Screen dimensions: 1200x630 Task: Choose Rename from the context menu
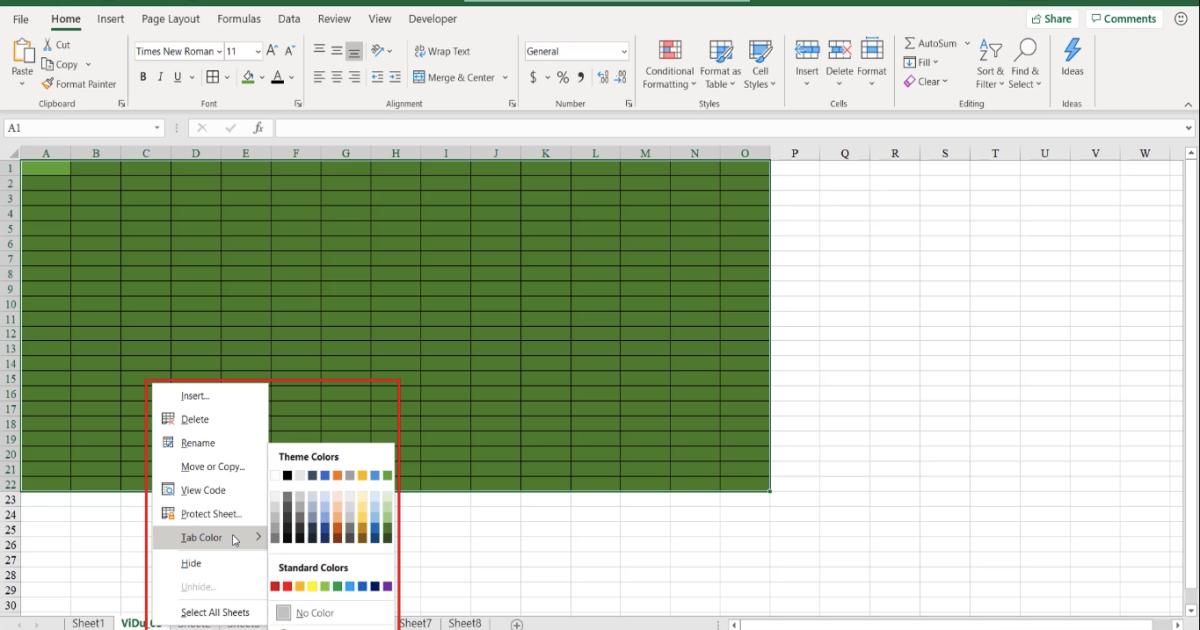point(196,442)
